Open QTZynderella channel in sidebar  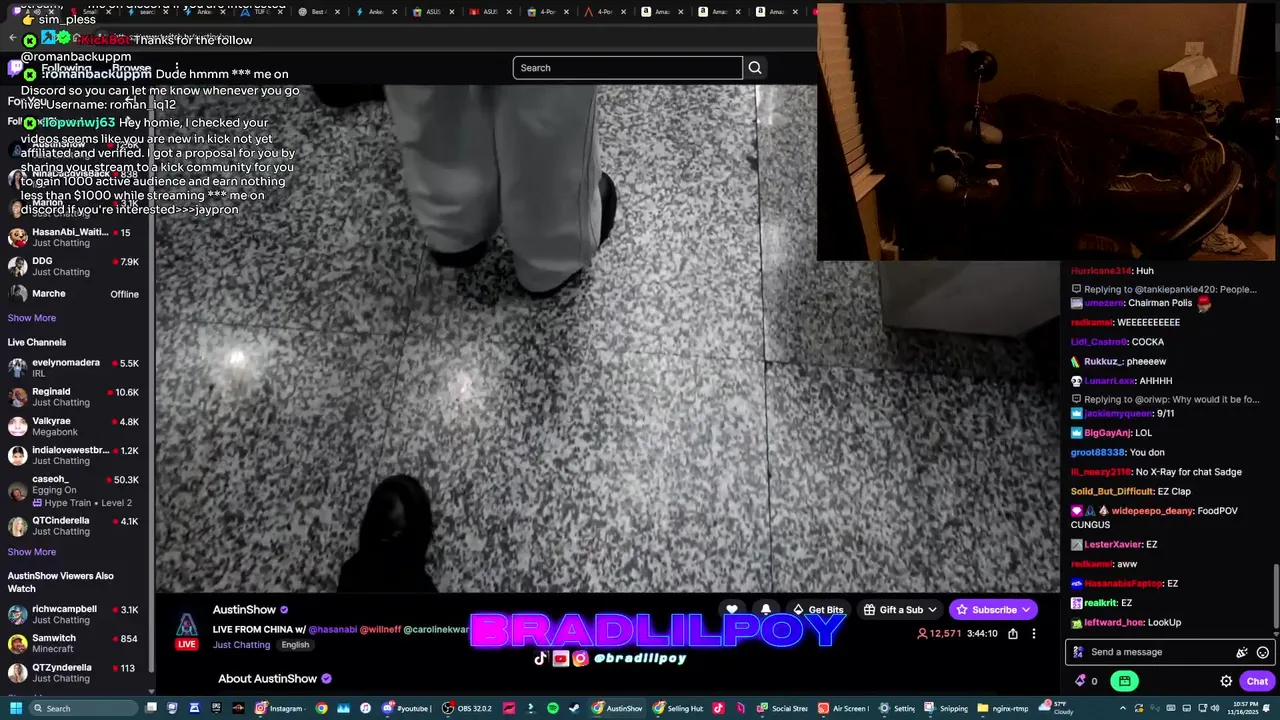[x=76, y=672]
